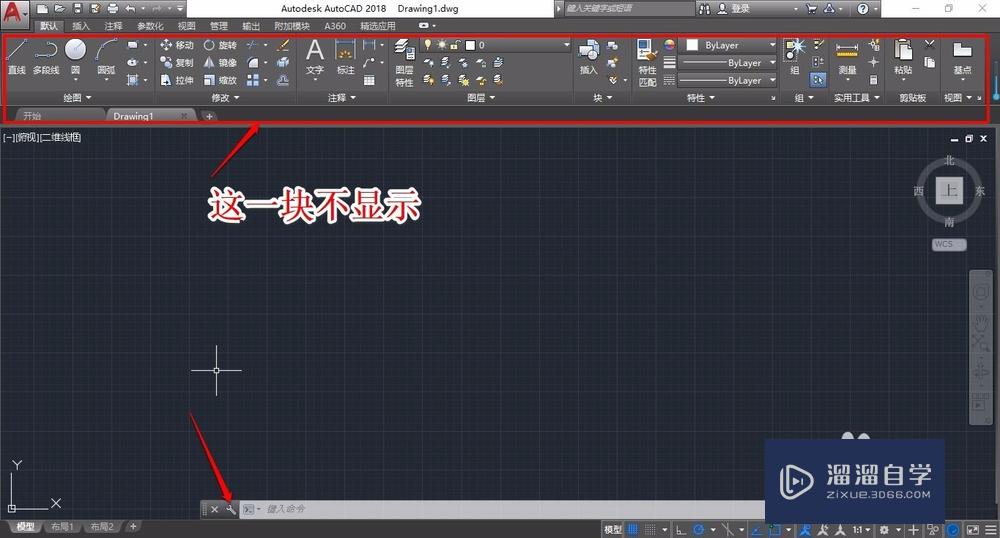Switch to the Output (输出) ribbon tab

251,26
